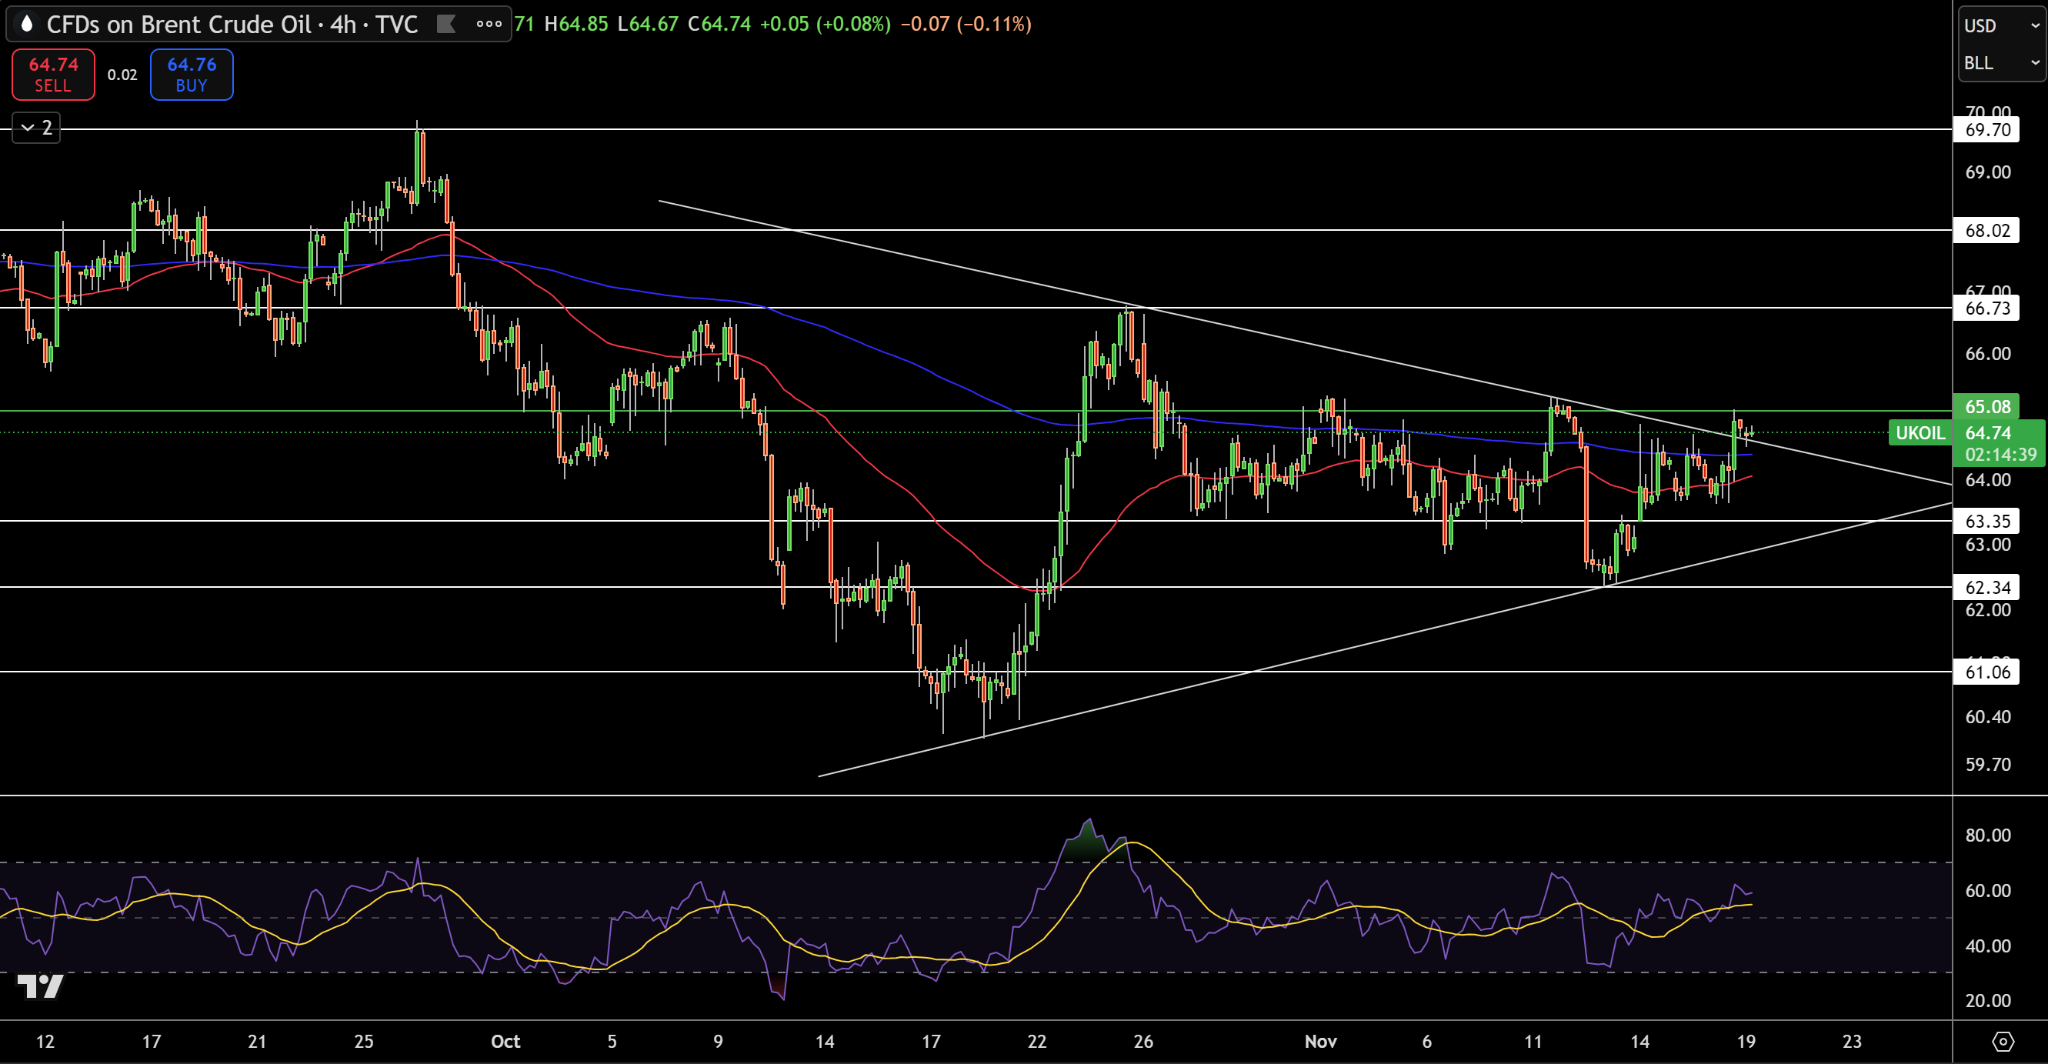This screenshot has width=2048, height=1064.
Task: Open the BLL unit dropdown
Action: 2001,63
